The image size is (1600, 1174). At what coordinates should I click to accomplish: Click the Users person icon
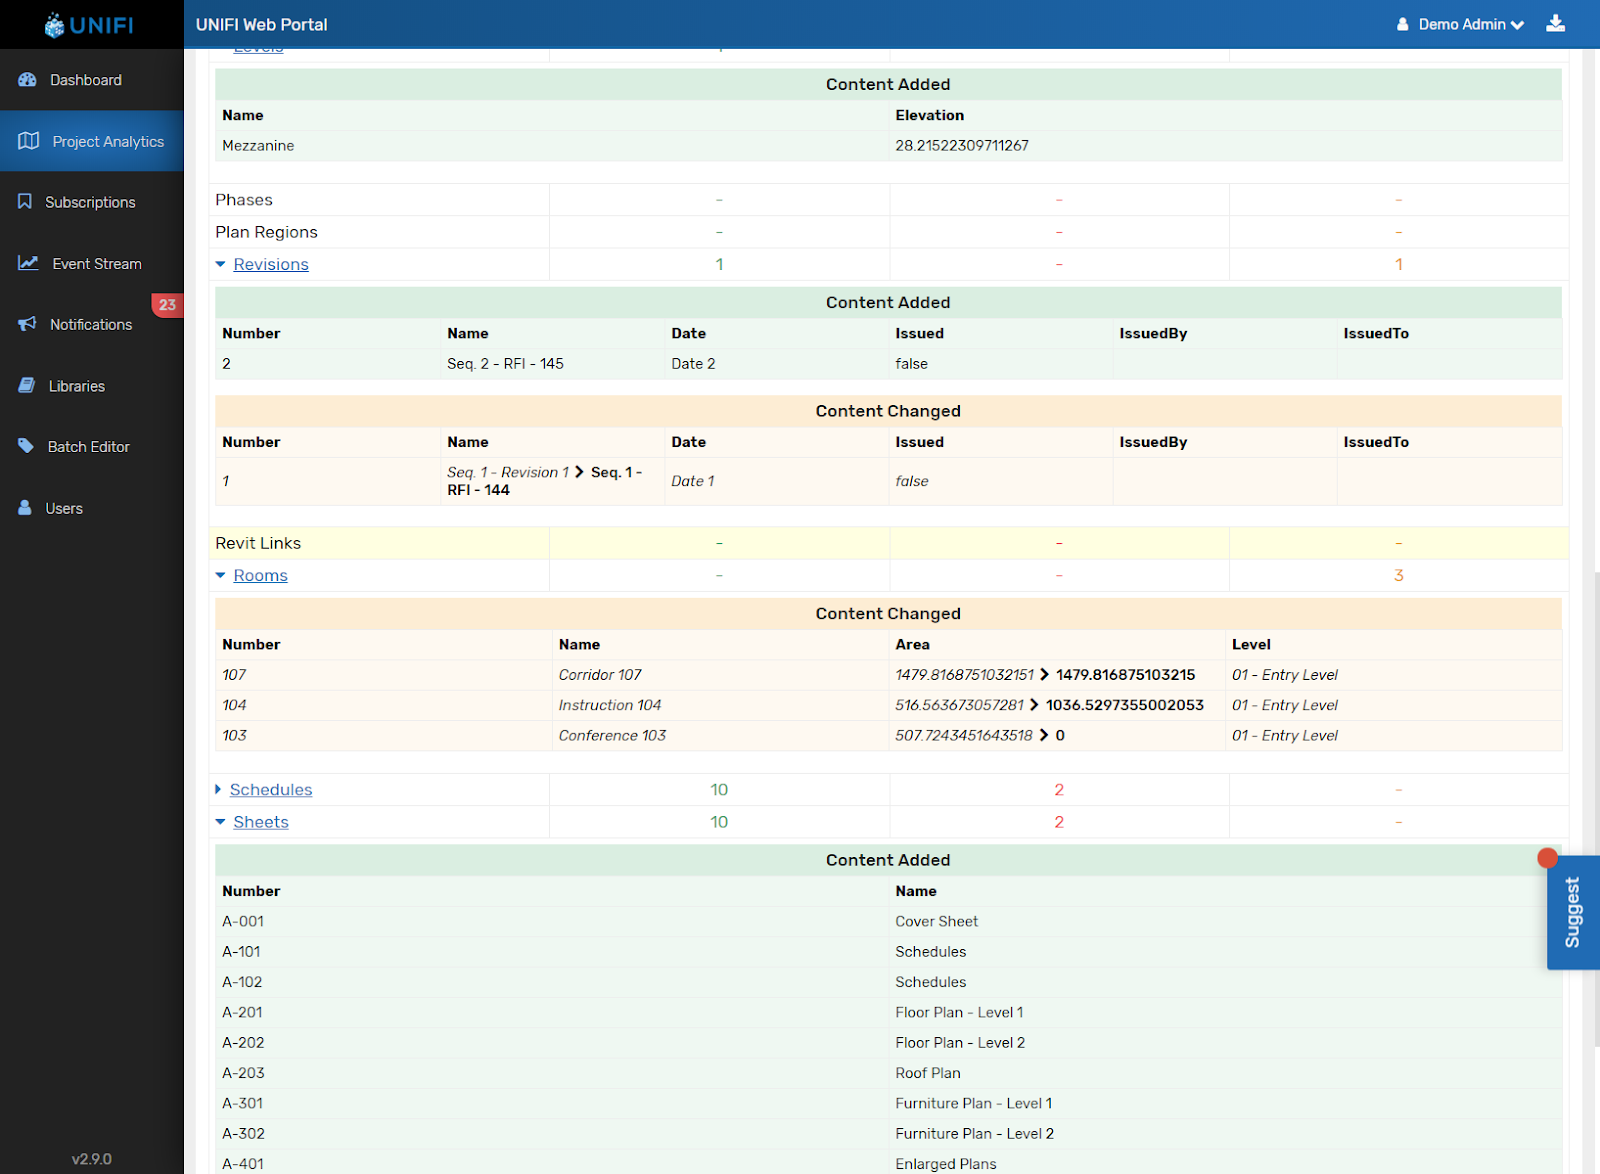(x=25, y=508)
